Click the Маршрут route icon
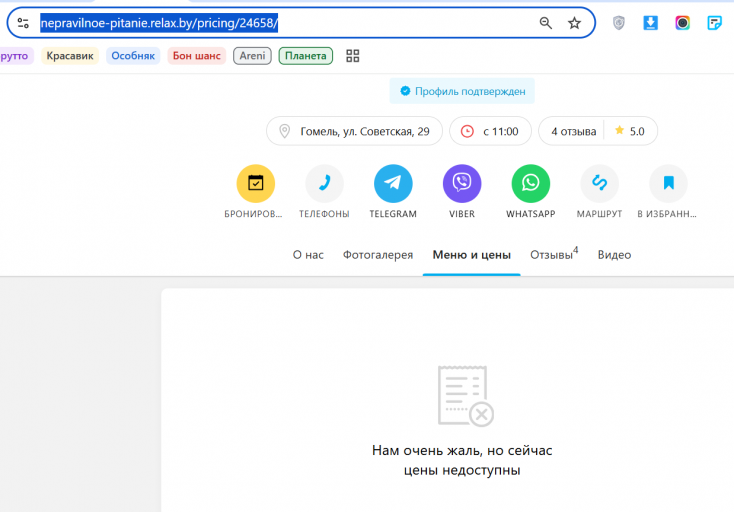Screen dimensions: 734x512 tap(600, 183)
